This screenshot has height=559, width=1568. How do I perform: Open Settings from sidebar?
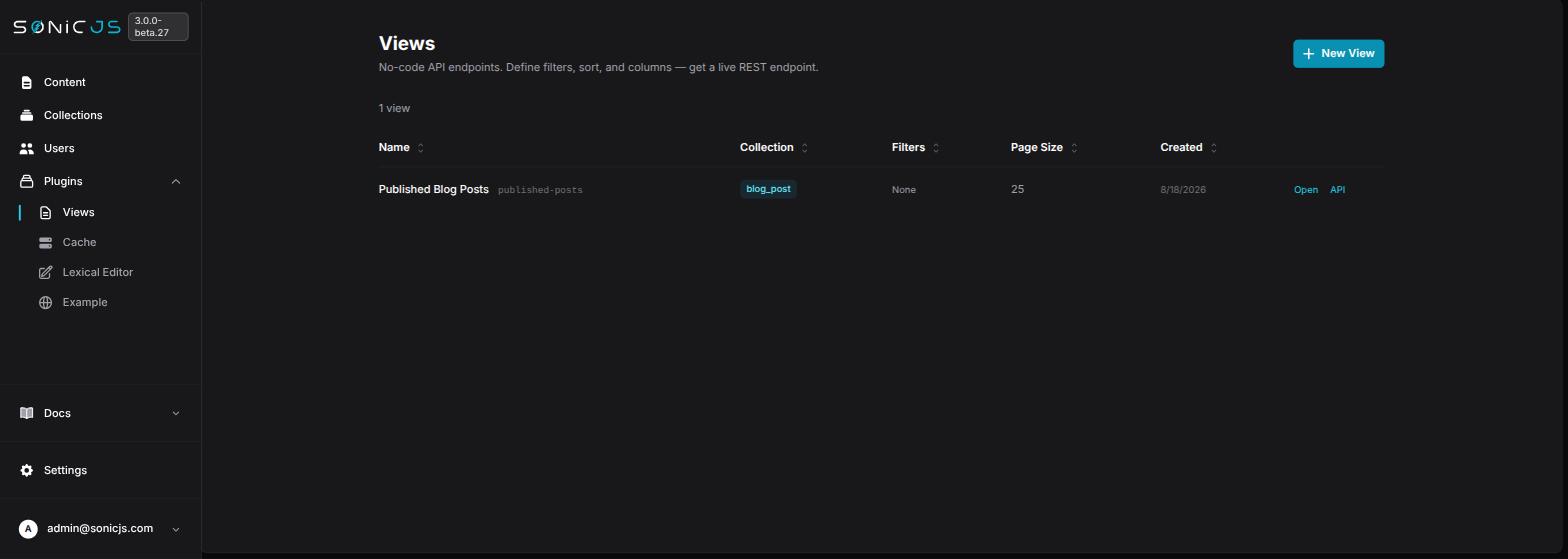pyautogui.click(x=65, y=470)
